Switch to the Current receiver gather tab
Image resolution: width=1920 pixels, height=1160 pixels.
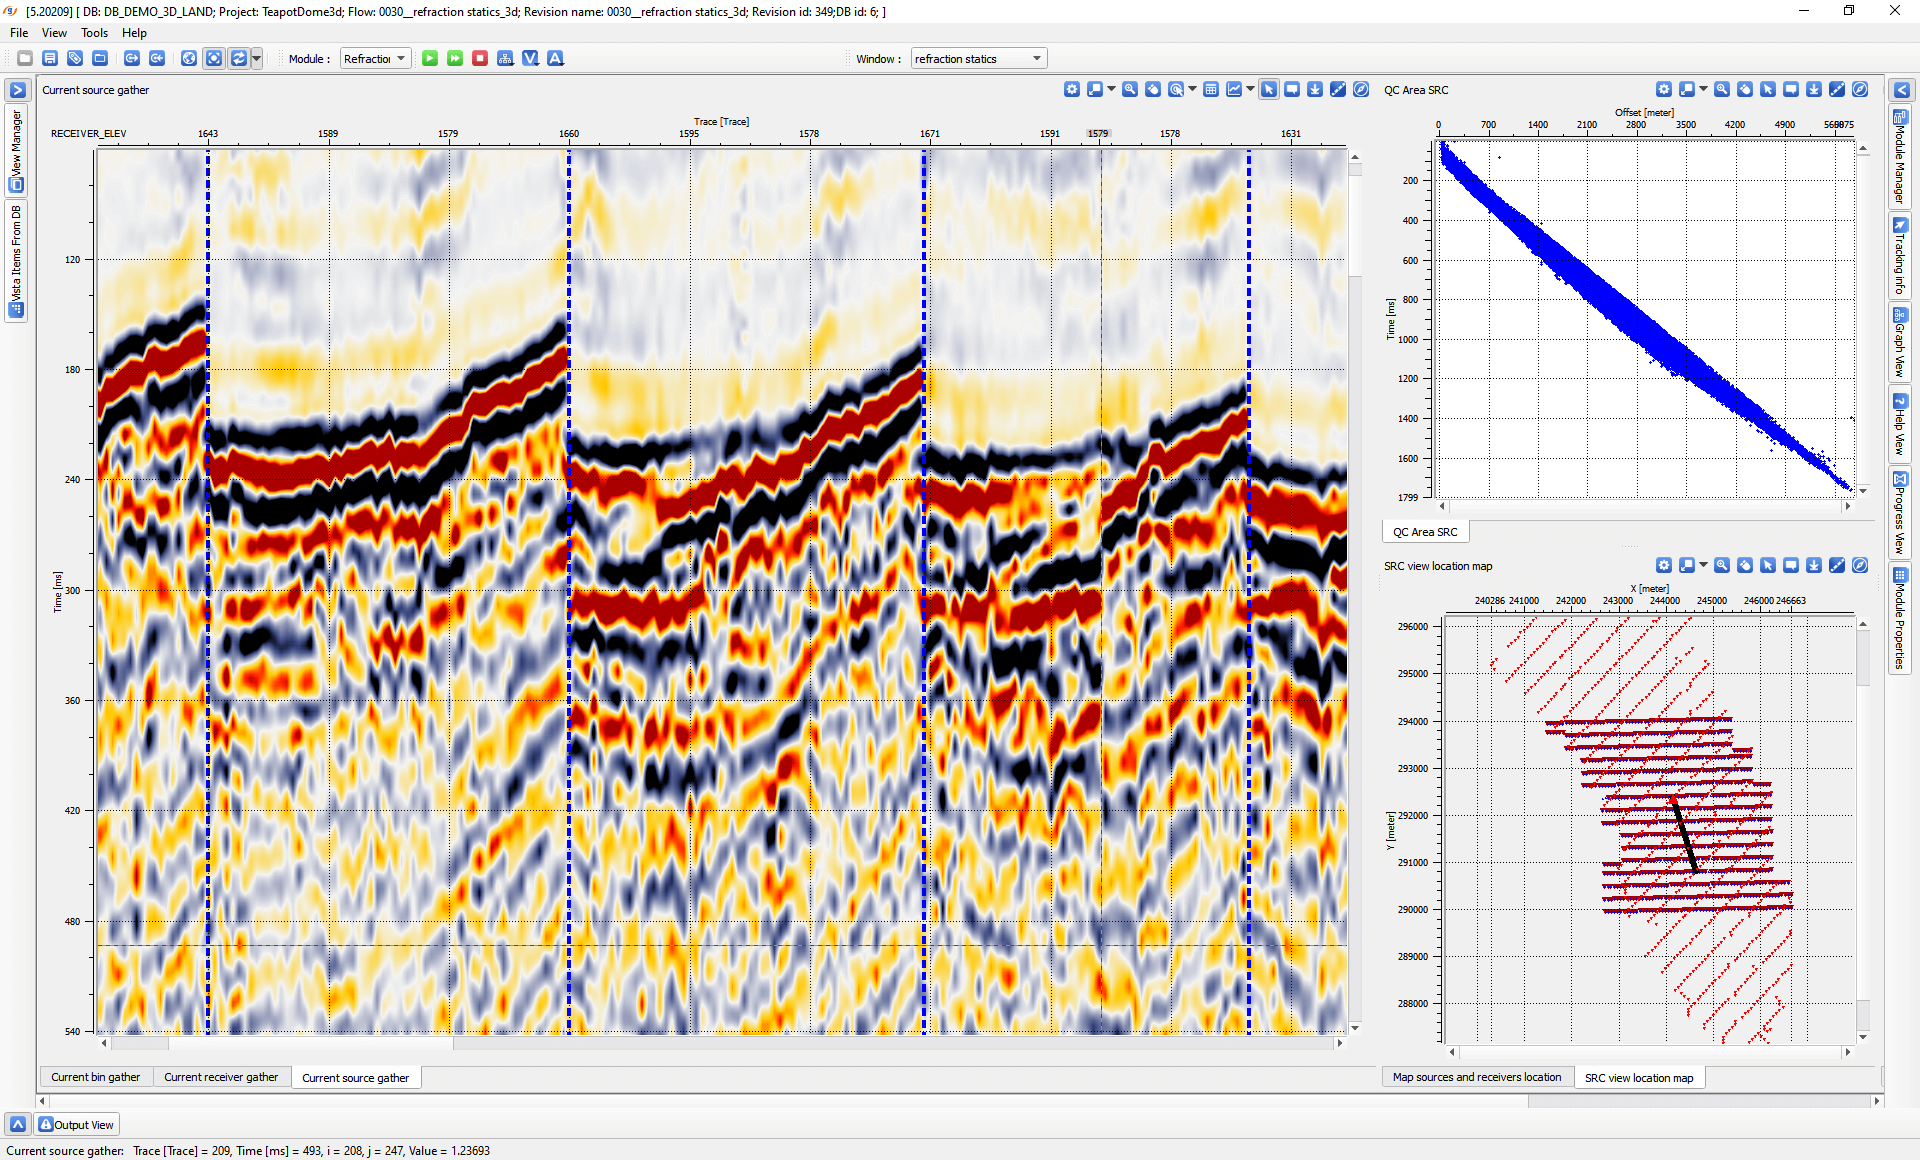(x=221, y=1077)
